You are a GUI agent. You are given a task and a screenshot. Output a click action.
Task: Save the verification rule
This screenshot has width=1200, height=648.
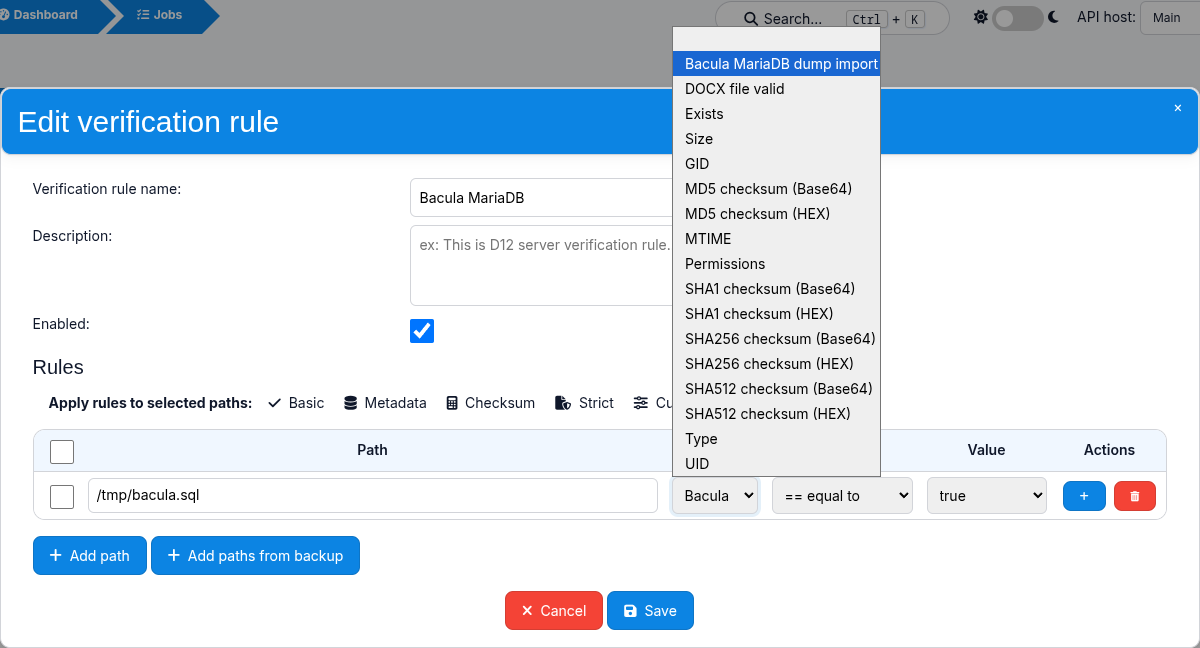650,611
